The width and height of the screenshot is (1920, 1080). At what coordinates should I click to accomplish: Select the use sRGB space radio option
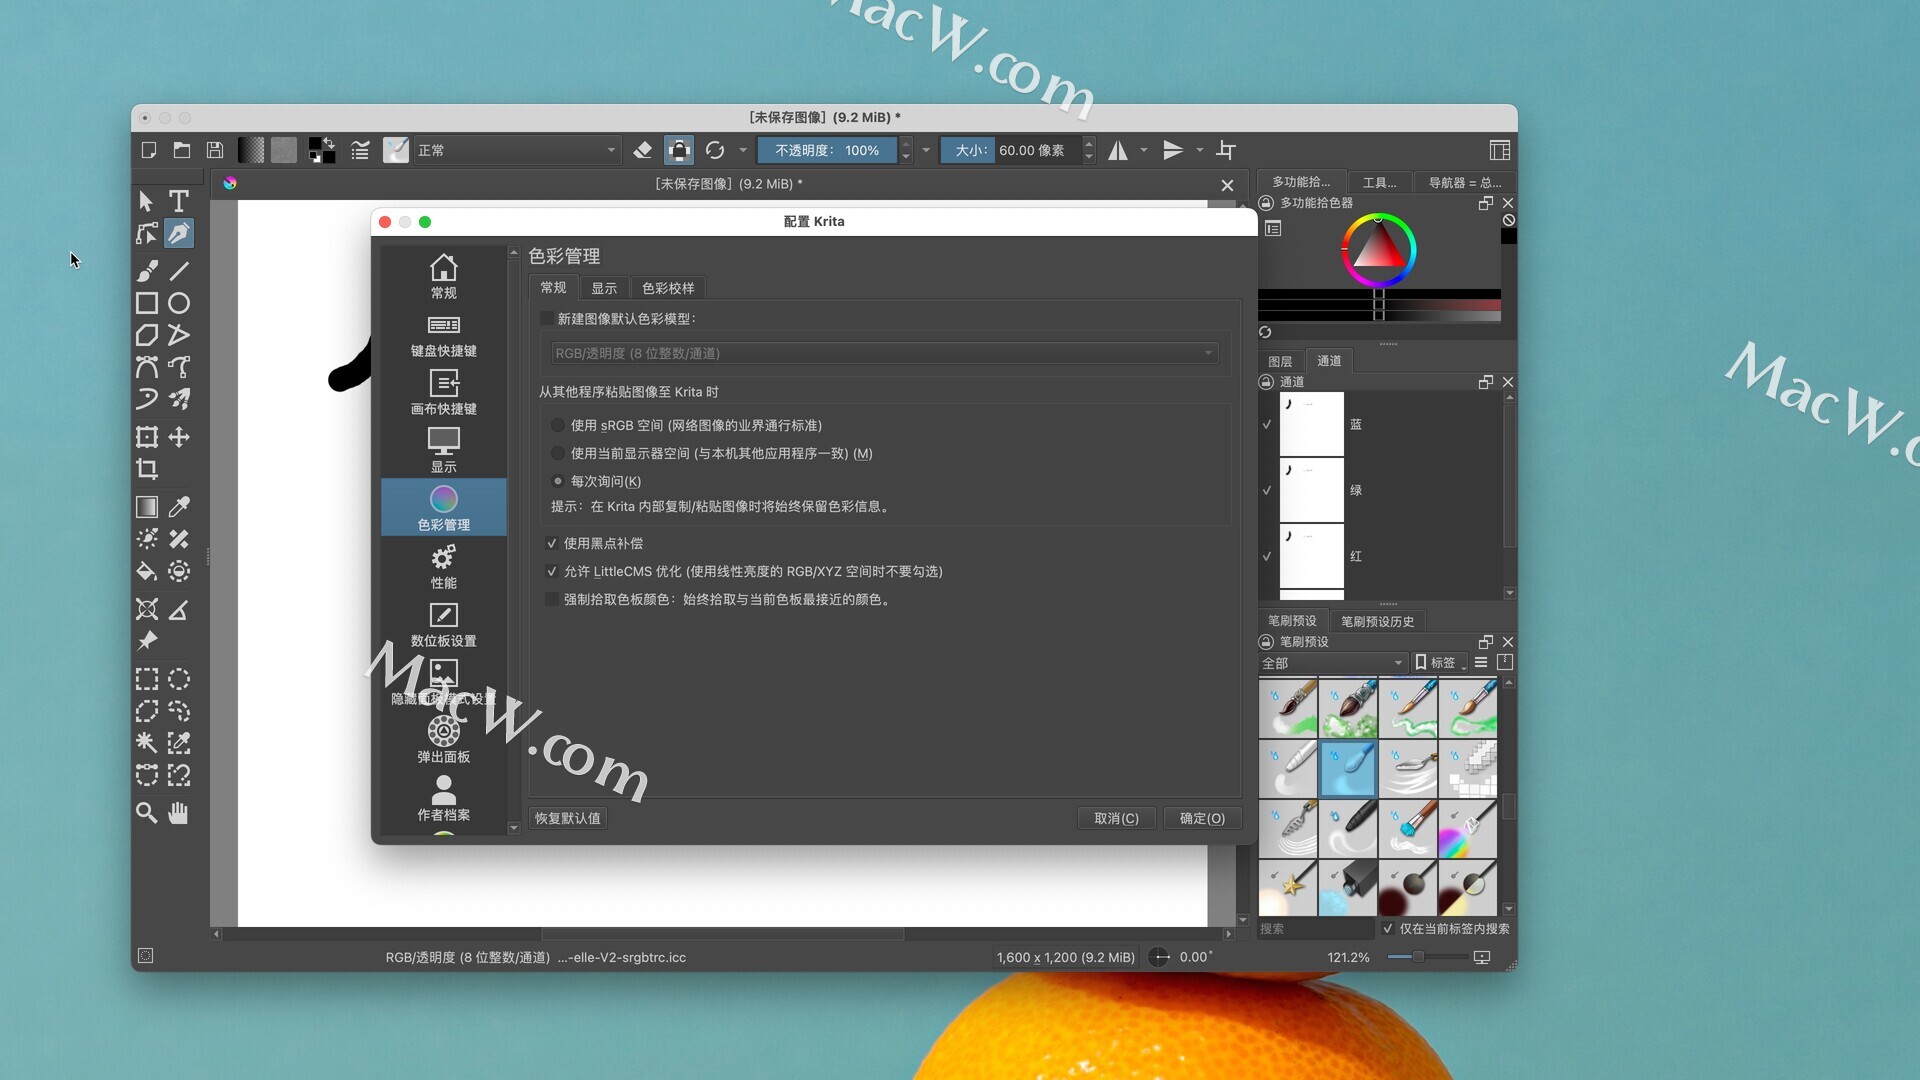(x=558, y=425)
